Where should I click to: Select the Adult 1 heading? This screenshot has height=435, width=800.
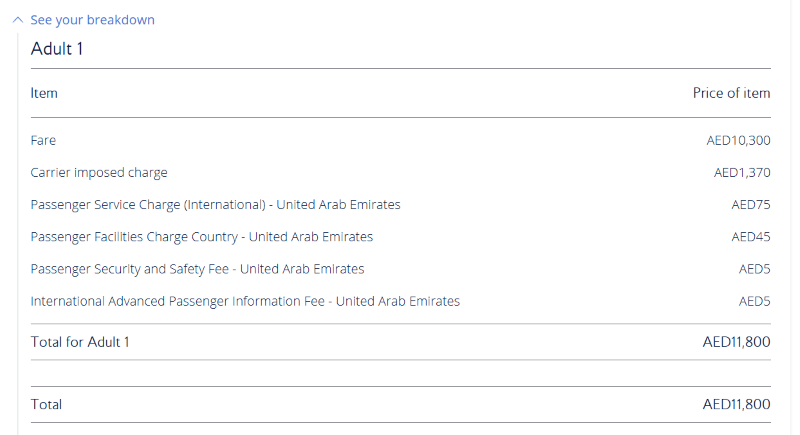click(x=57, y=49)
